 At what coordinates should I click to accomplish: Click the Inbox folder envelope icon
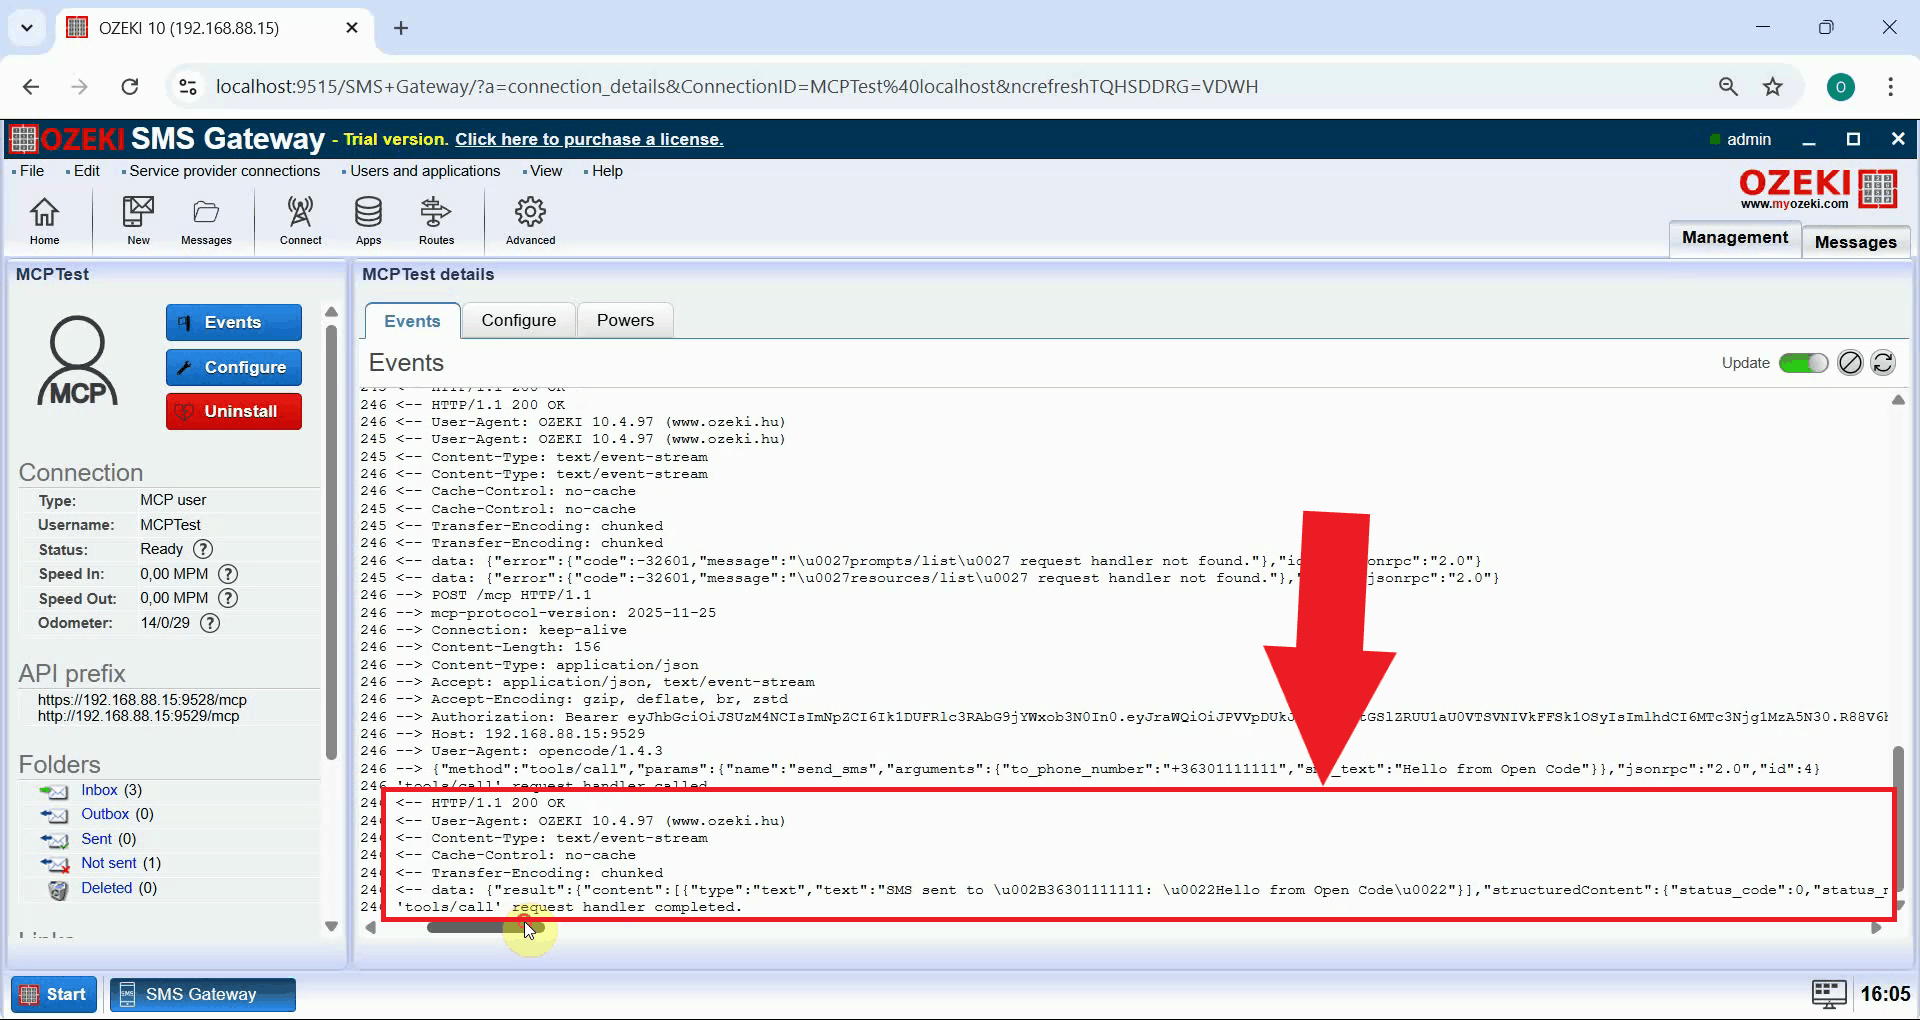(54, 791)
